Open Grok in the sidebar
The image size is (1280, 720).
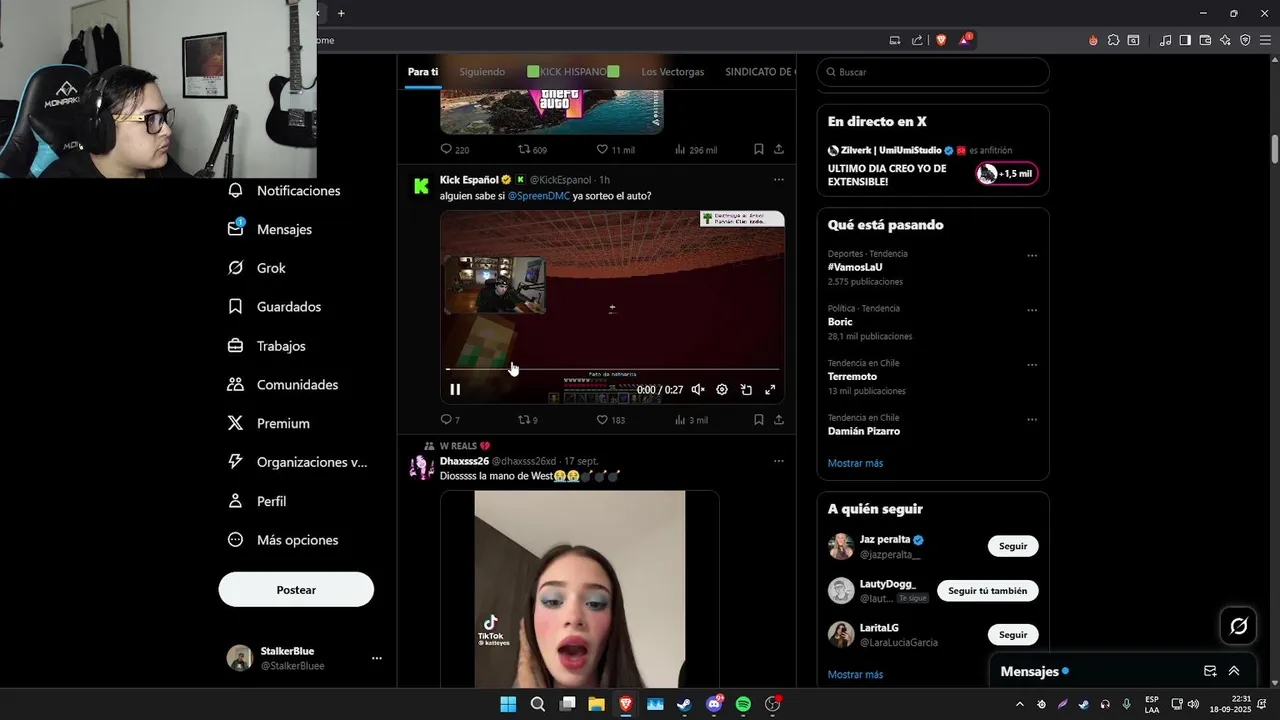click(258, 268)
